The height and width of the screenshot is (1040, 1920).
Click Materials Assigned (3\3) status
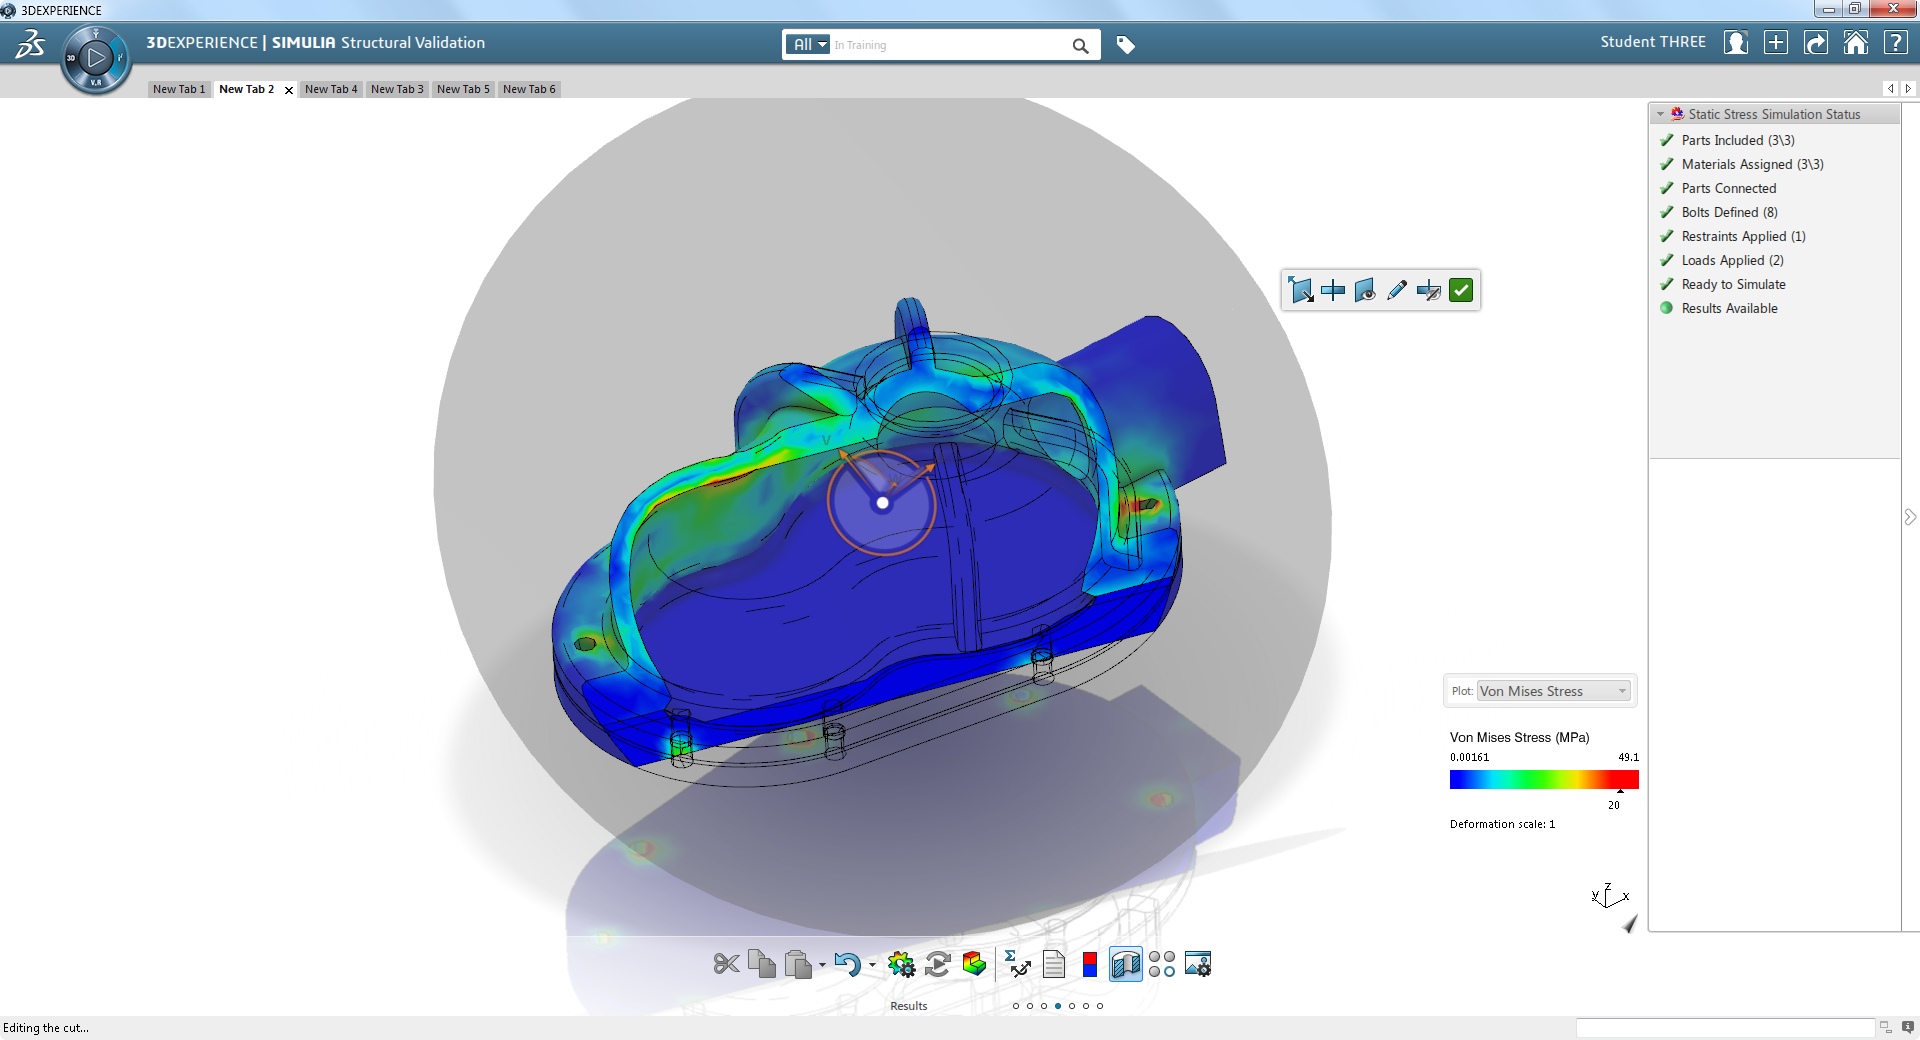tap(1752, 164)
